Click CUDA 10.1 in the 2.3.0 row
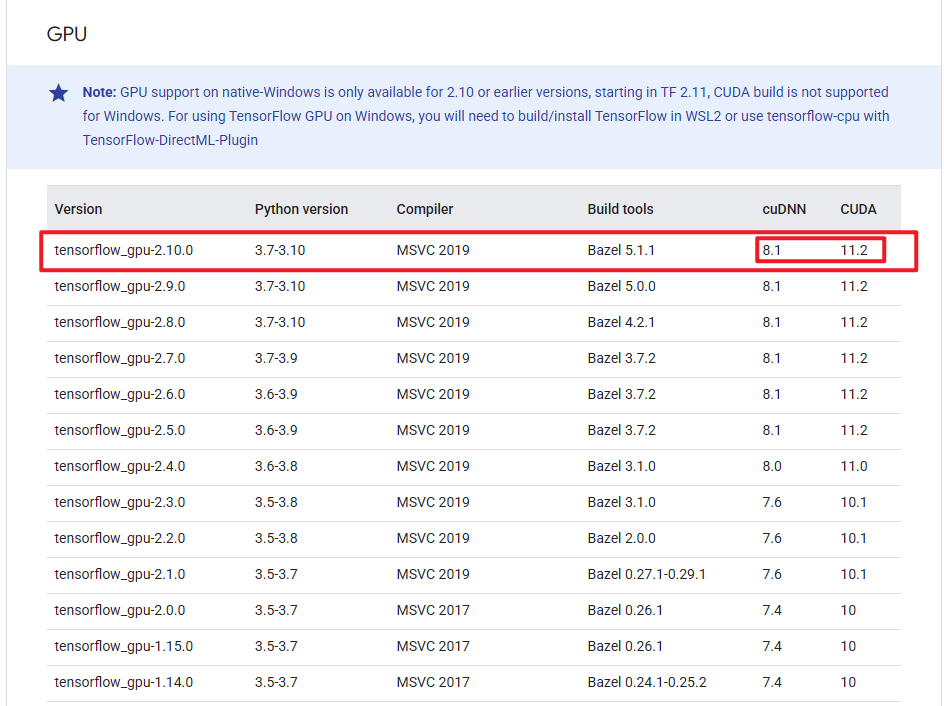Image resolution: width=944 pixels, height=706 pixels. pos(853,503)
